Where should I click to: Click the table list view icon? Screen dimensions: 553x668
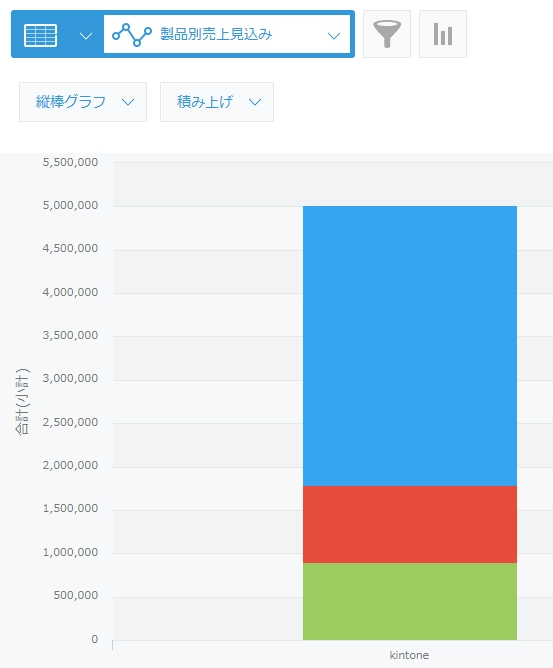pyautogui.click(x=40, y=35)
